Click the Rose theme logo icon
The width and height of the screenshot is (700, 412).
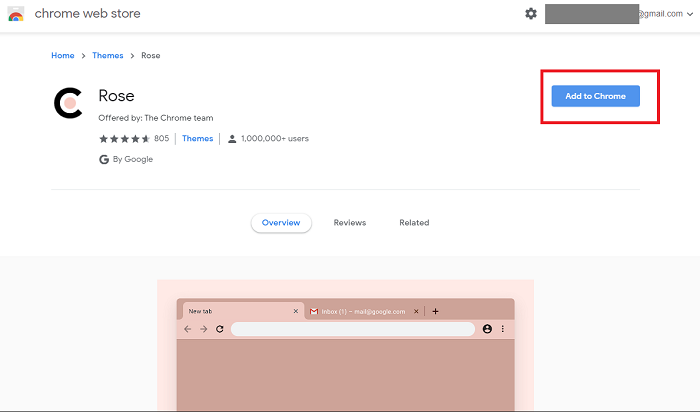tap(68, 103)
